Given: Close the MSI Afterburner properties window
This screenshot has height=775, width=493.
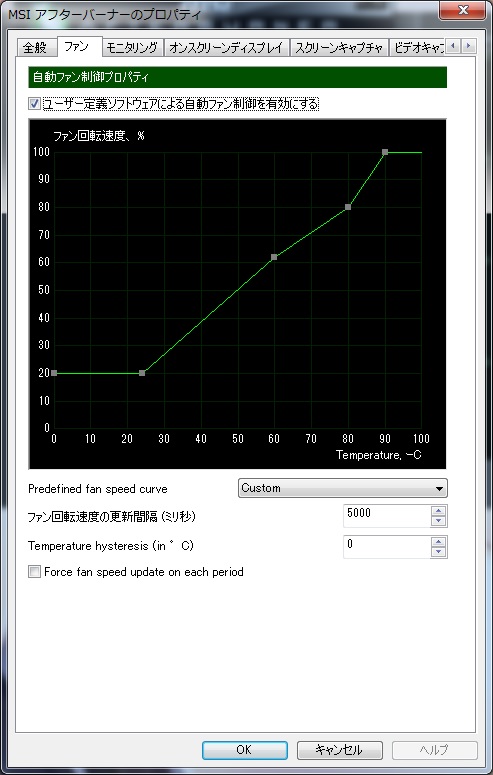Looking at the screenshot, I should click(463, 9).
